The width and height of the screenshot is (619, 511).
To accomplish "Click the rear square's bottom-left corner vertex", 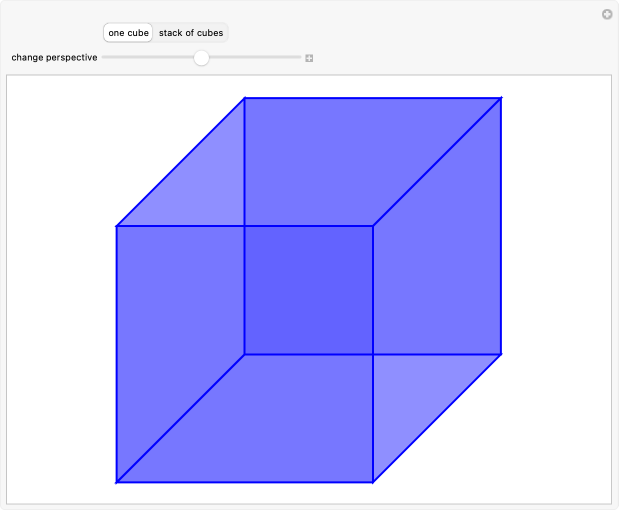I will coord(245,354).
